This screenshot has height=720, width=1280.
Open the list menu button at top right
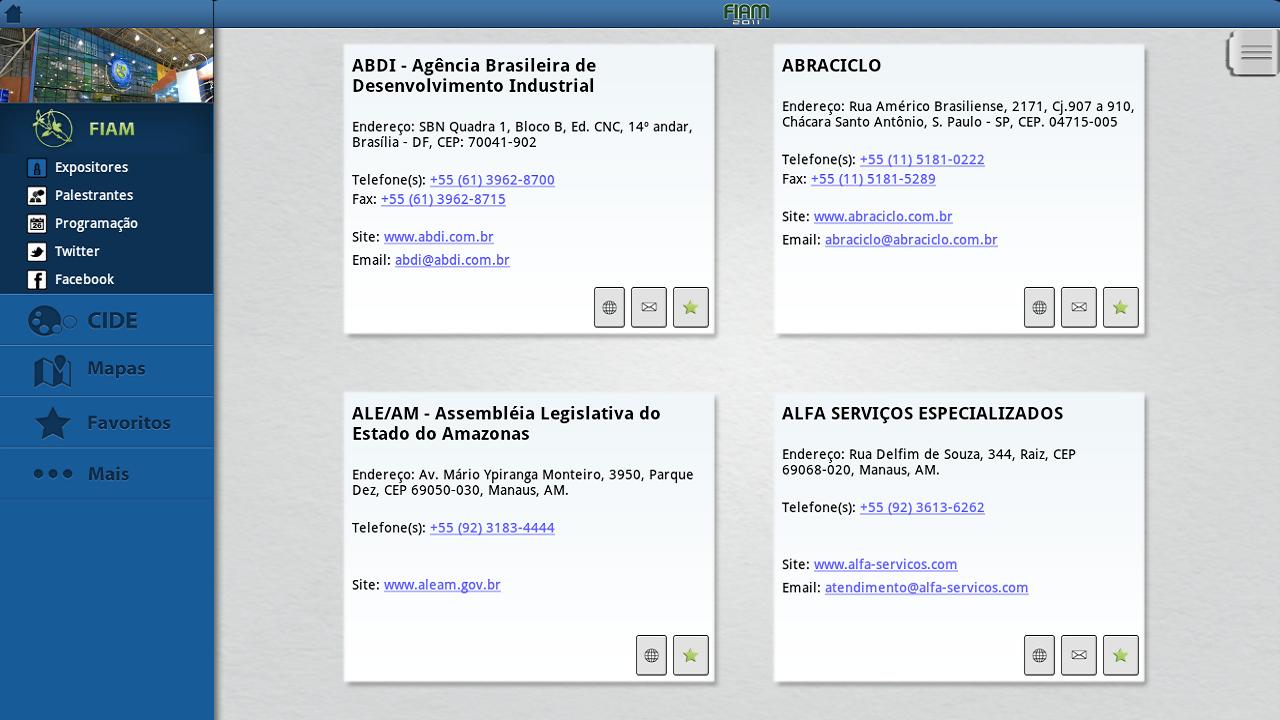(x=1254, y=53)
